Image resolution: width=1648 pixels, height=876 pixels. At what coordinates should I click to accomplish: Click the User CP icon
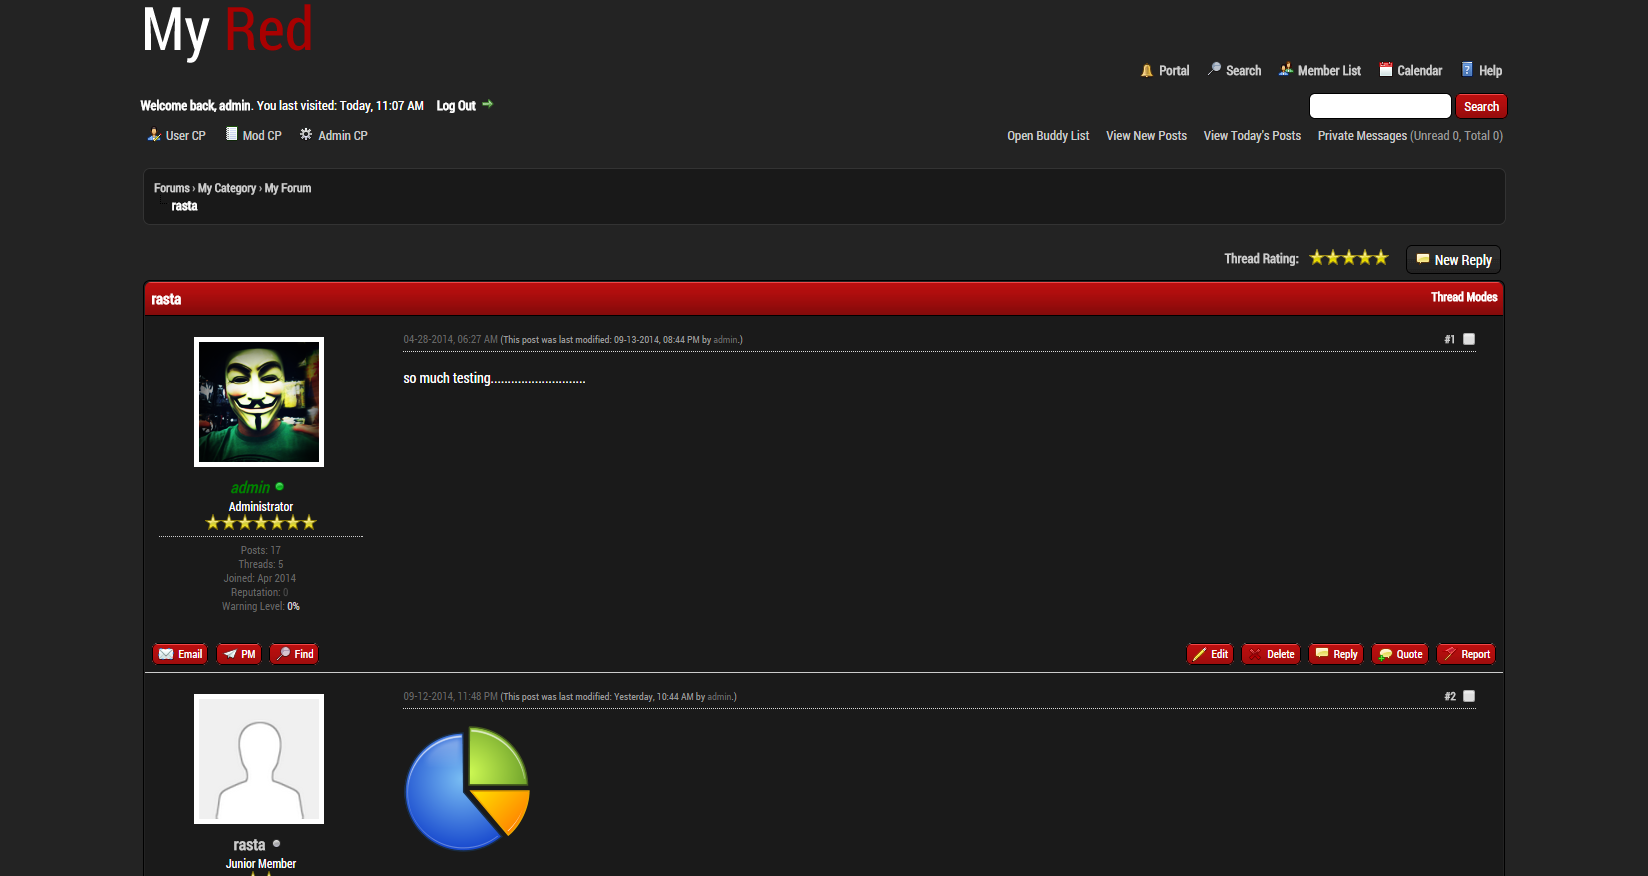(154, 135)
